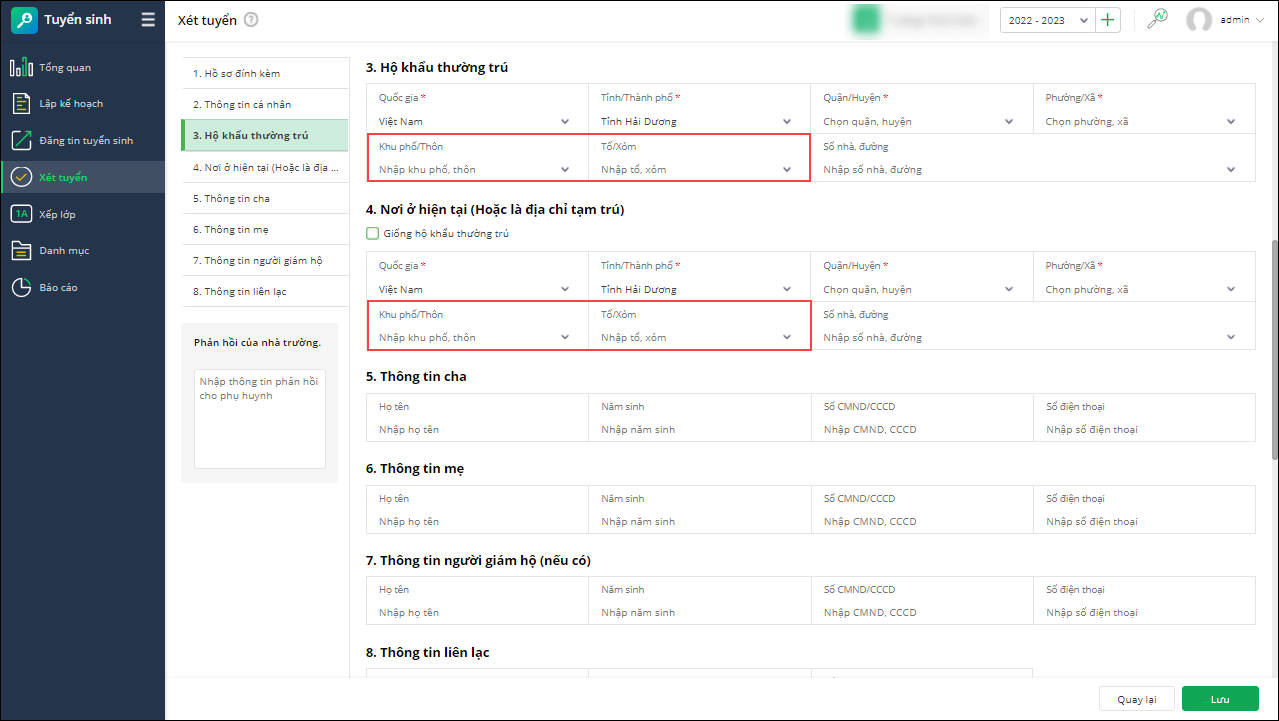Click the Phản hồi của nhà trường text area
This screenshot has height=721, width=1279.
pos(259,419)
